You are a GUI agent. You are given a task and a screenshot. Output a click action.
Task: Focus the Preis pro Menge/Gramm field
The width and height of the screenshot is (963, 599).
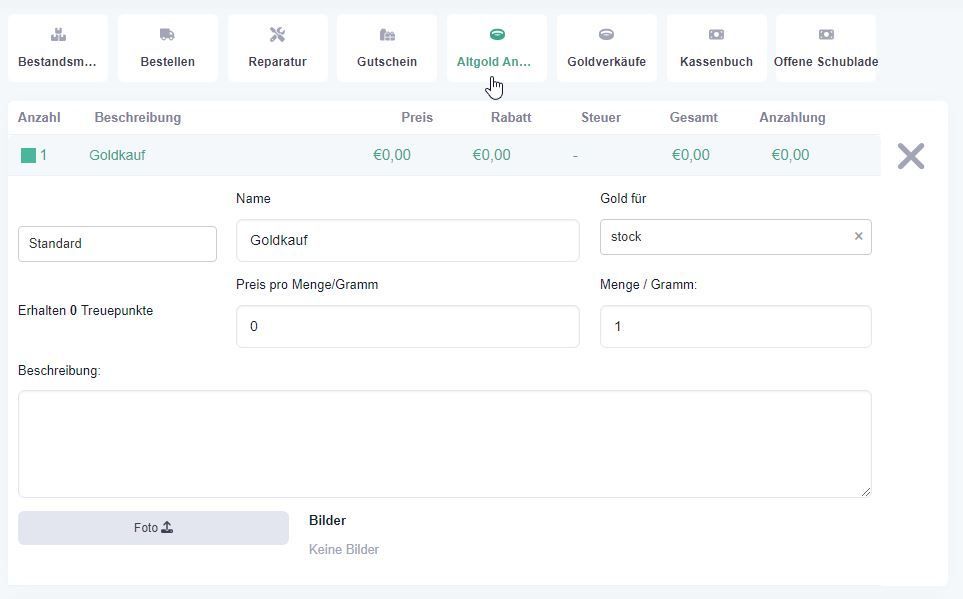[x=408, y=326]
